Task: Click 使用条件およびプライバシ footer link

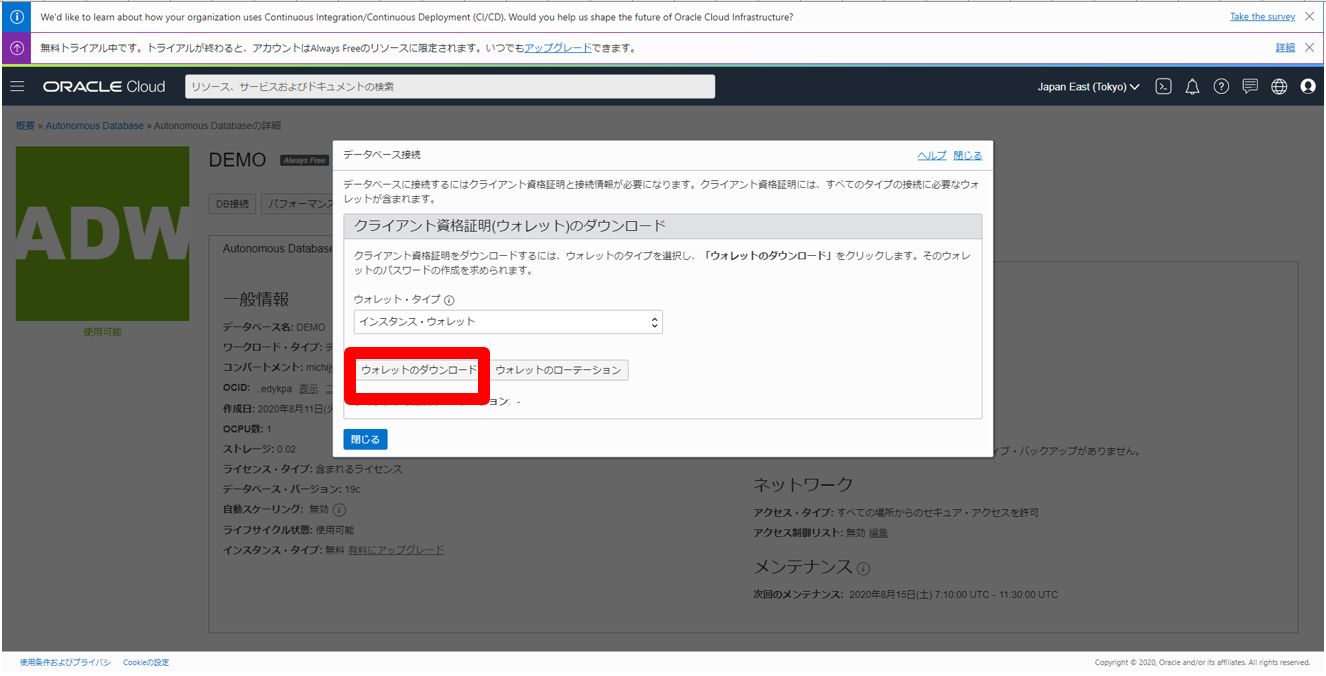Action: tap(65, 662)
